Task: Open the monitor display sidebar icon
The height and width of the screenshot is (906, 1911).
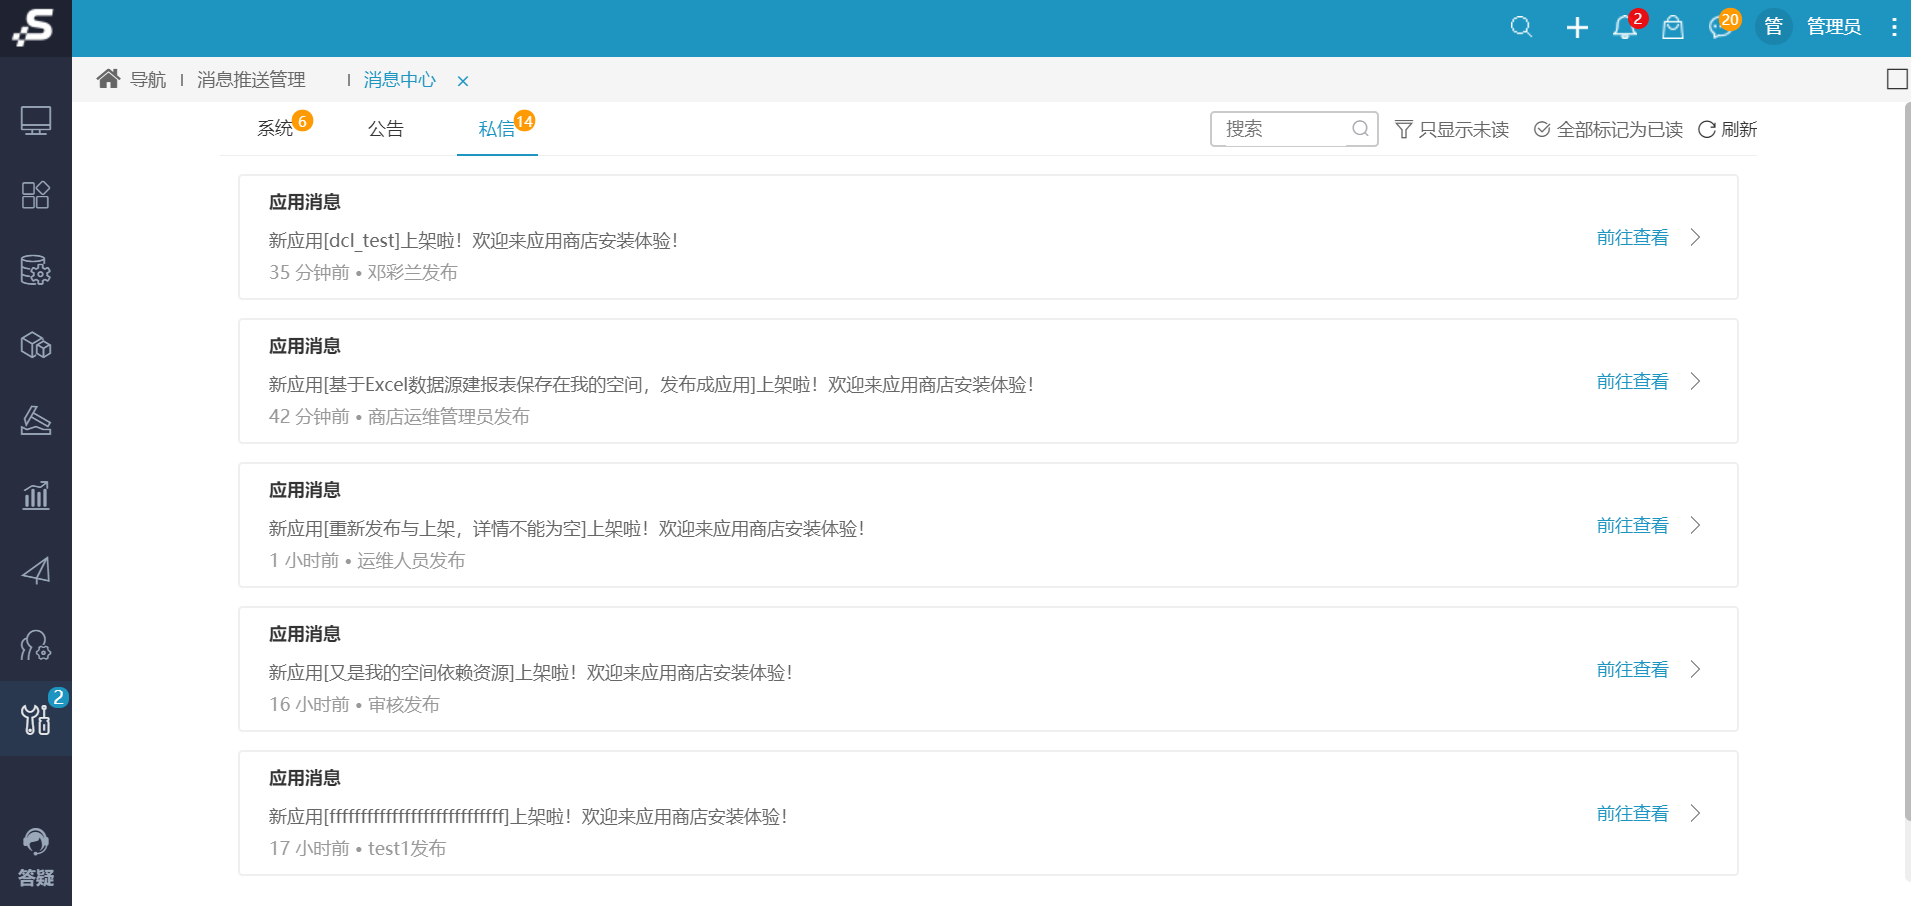Action: (x=36, y=121)
